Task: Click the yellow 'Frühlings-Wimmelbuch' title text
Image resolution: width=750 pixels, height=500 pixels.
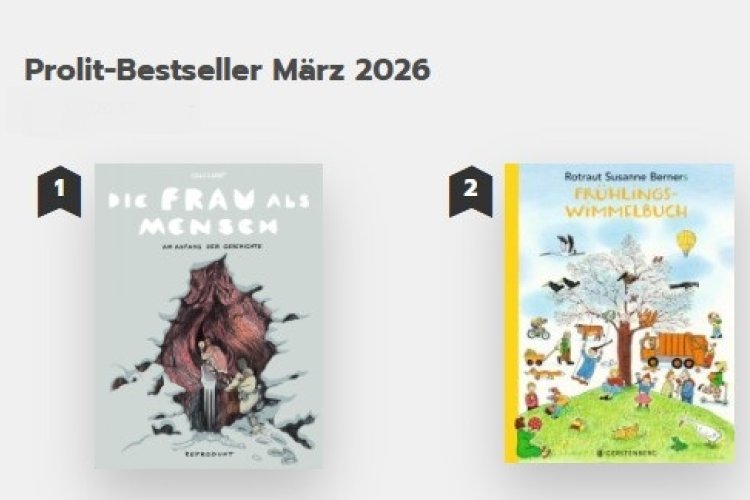Action: pyautogui.click(x=626, y=203)
